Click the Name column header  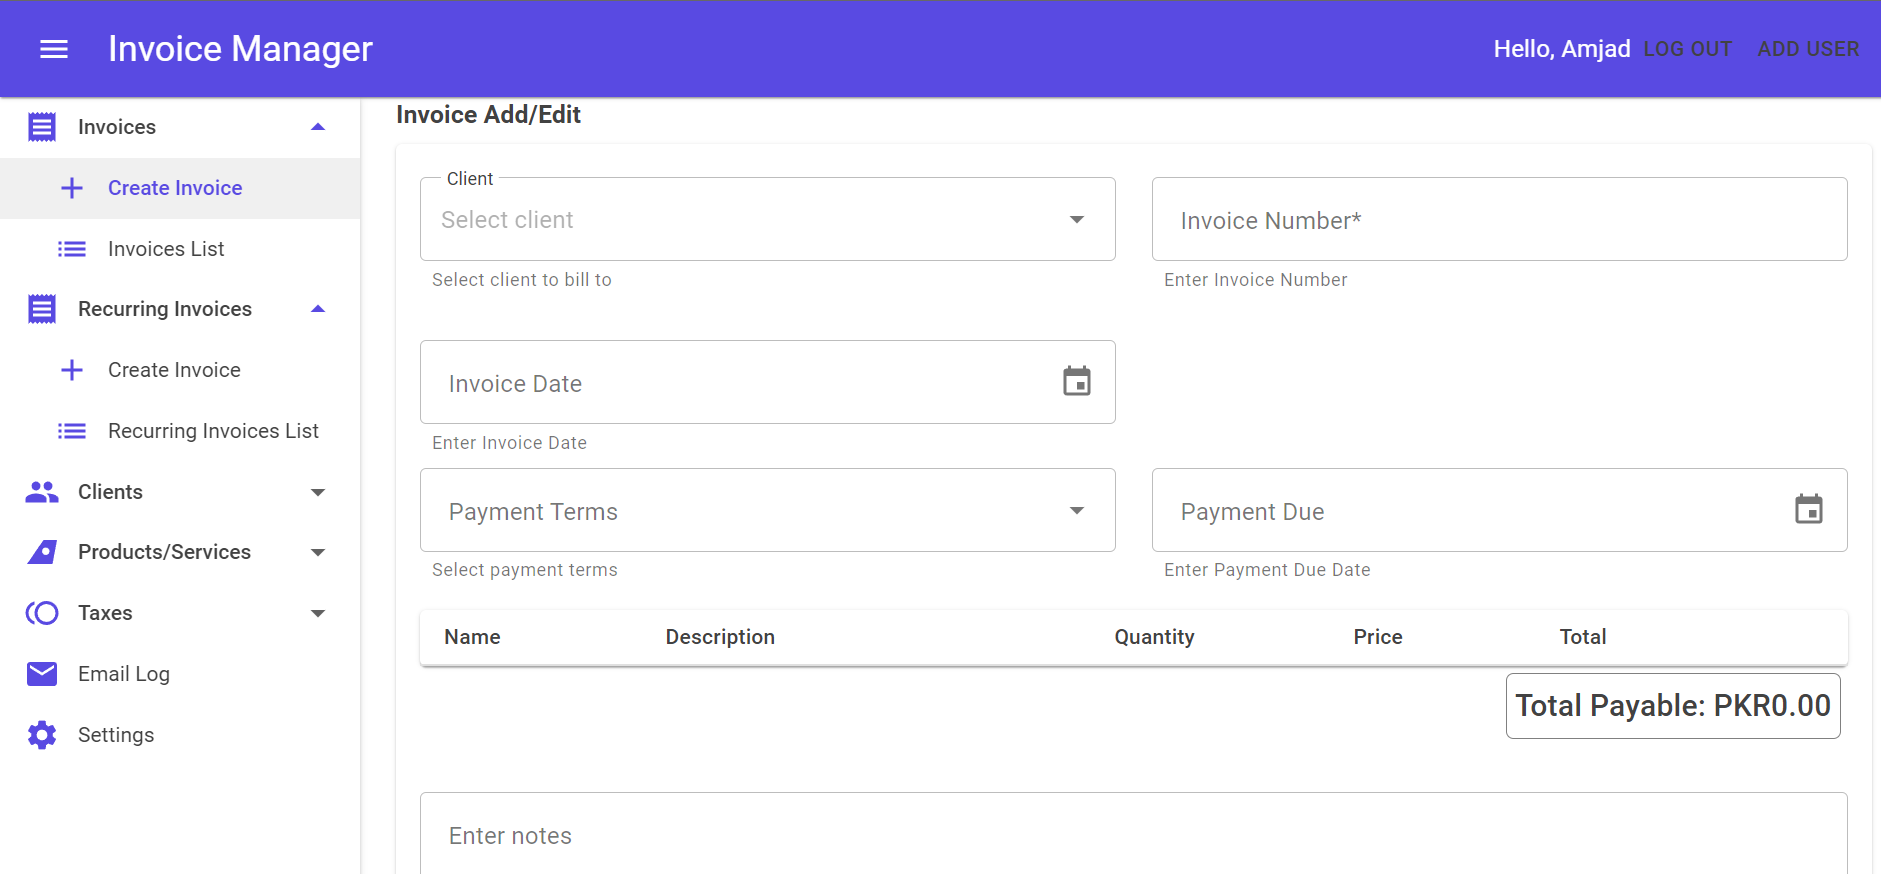pyautogui.click(x=472, y=637)
